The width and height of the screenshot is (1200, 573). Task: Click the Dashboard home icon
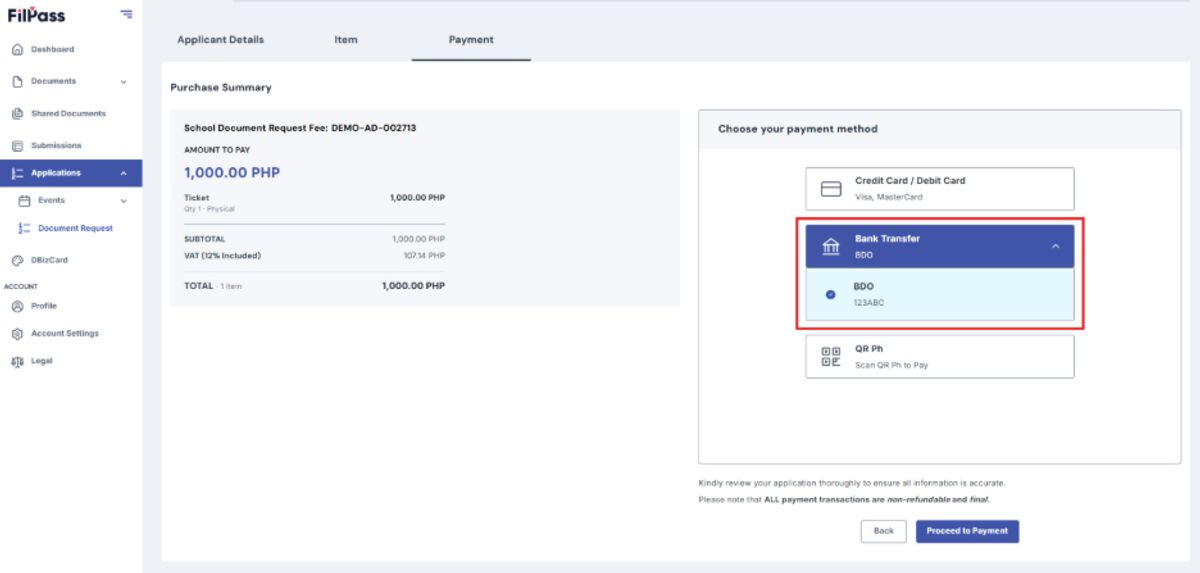17,49
